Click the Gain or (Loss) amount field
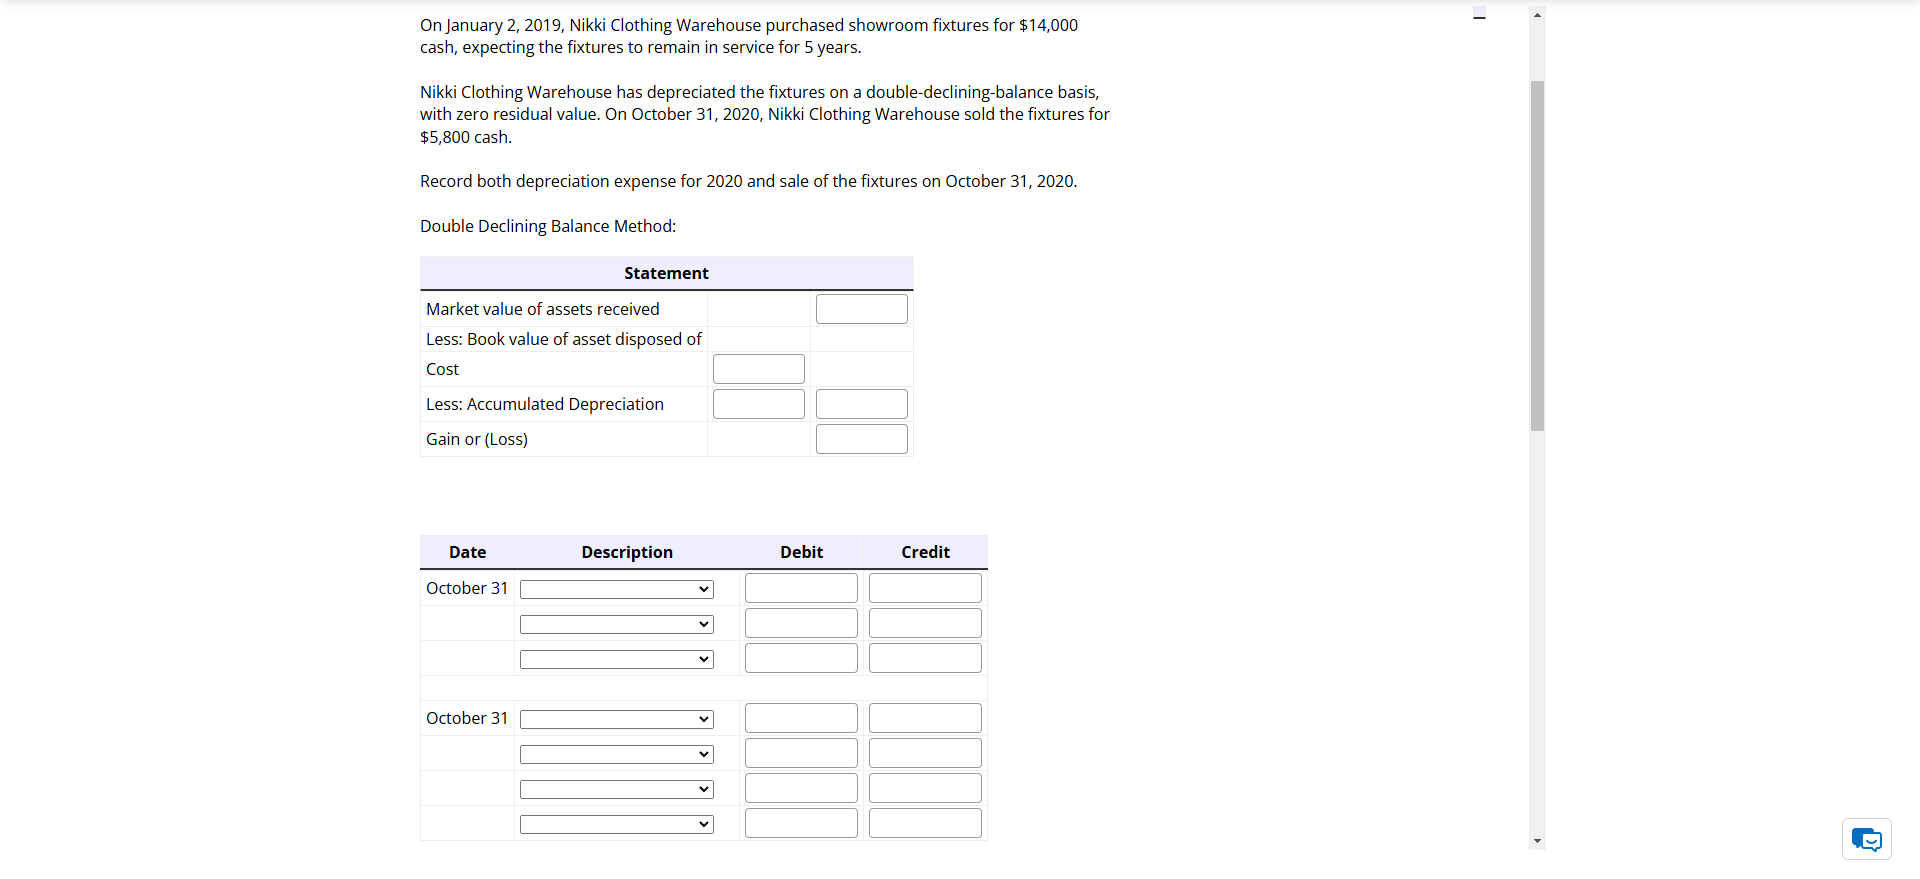The width and height of the screenshot is (1920, 879). click(862, 439)
